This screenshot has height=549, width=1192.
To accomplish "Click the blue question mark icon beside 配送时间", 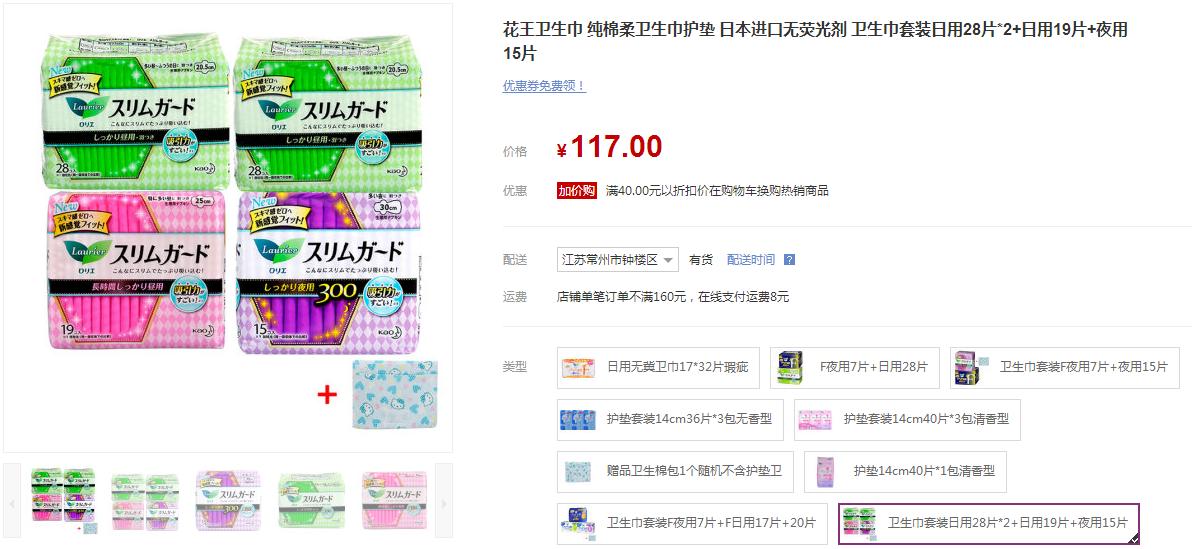I will pyautogui.click(x=789, y=260).
